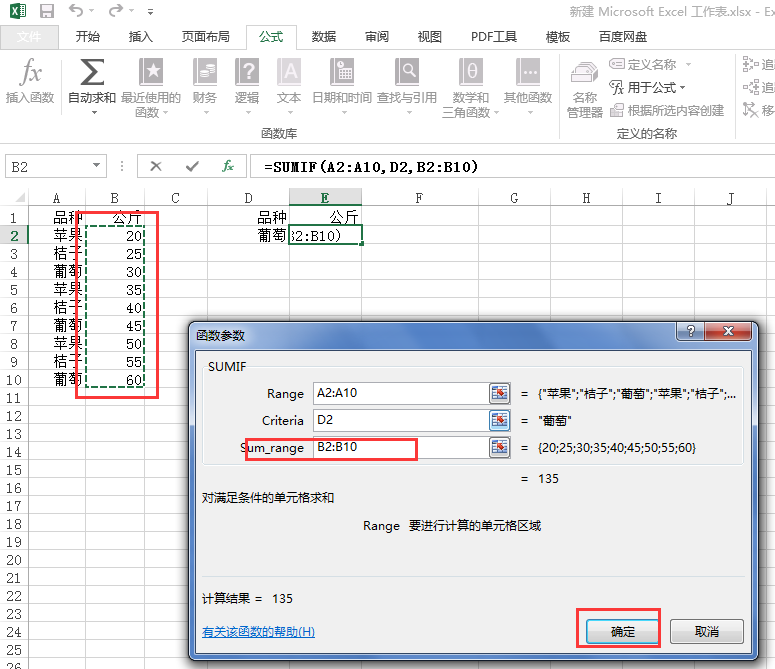Open the Lookup and Reference functions icon

point(407,72)
